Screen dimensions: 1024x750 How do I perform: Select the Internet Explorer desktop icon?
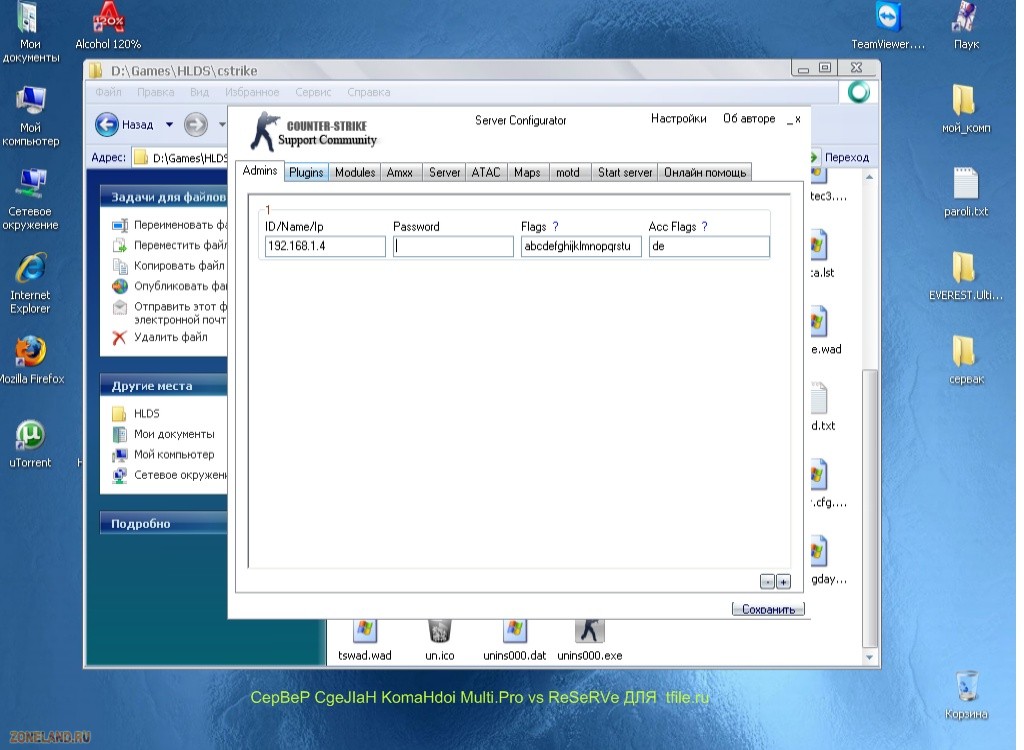point(30,284)
